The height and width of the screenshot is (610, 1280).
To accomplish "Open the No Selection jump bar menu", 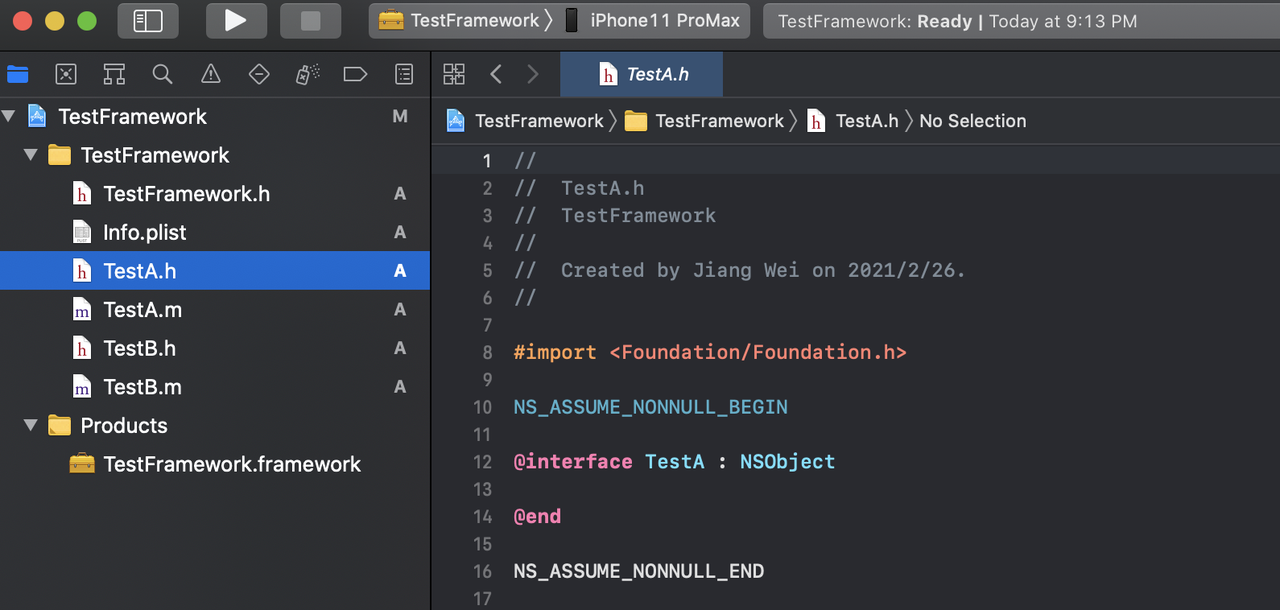I will [972, 121].
